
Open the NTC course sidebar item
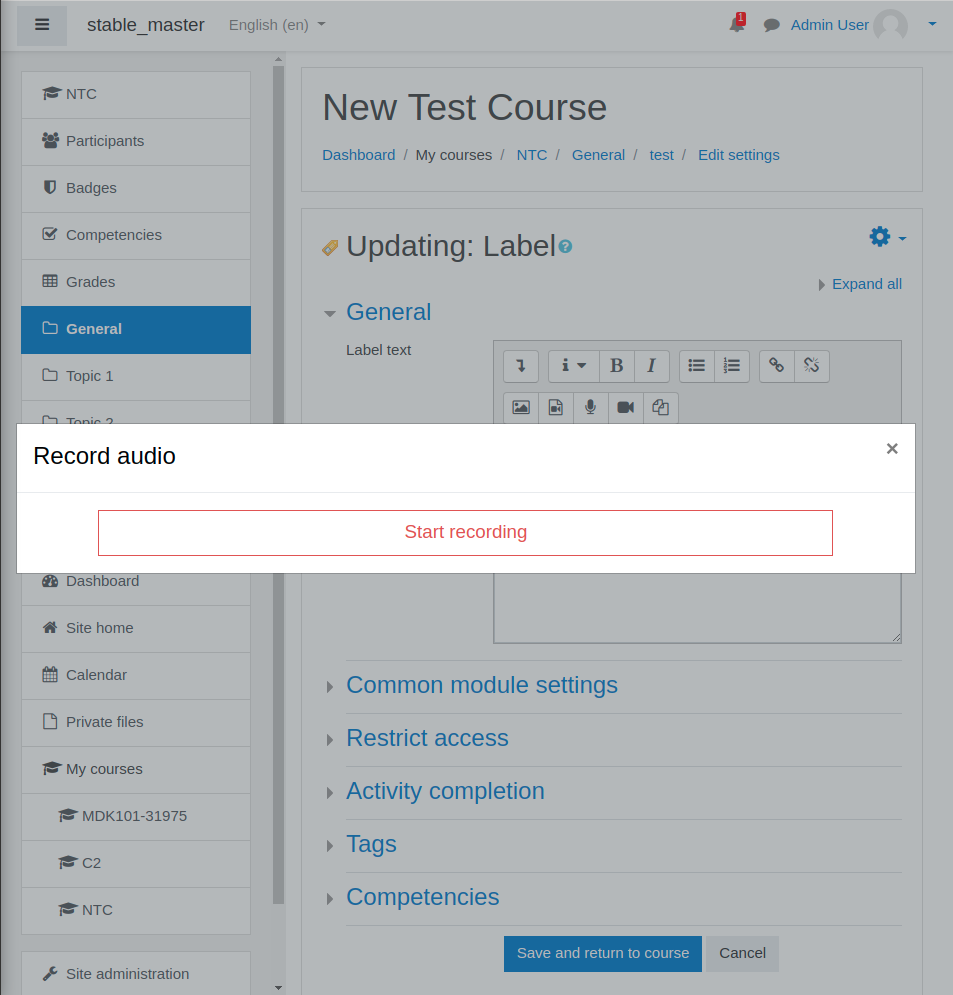coord(136,95)
